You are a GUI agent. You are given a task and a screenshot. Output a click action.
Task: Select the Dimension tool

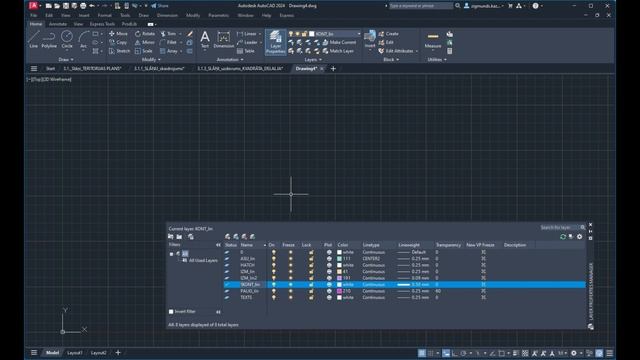point(224,40)
